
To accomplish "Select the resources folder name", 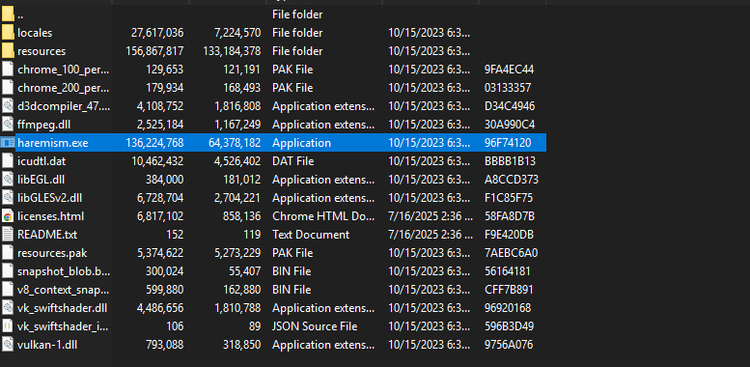I will (x=42, y=51).
